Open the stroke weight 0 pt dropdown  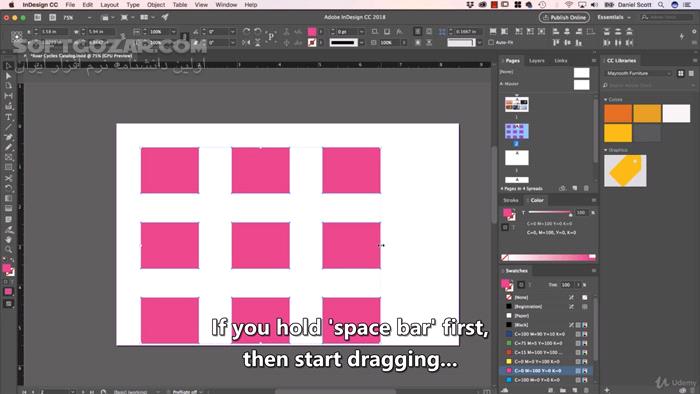[x=361, y=32]
